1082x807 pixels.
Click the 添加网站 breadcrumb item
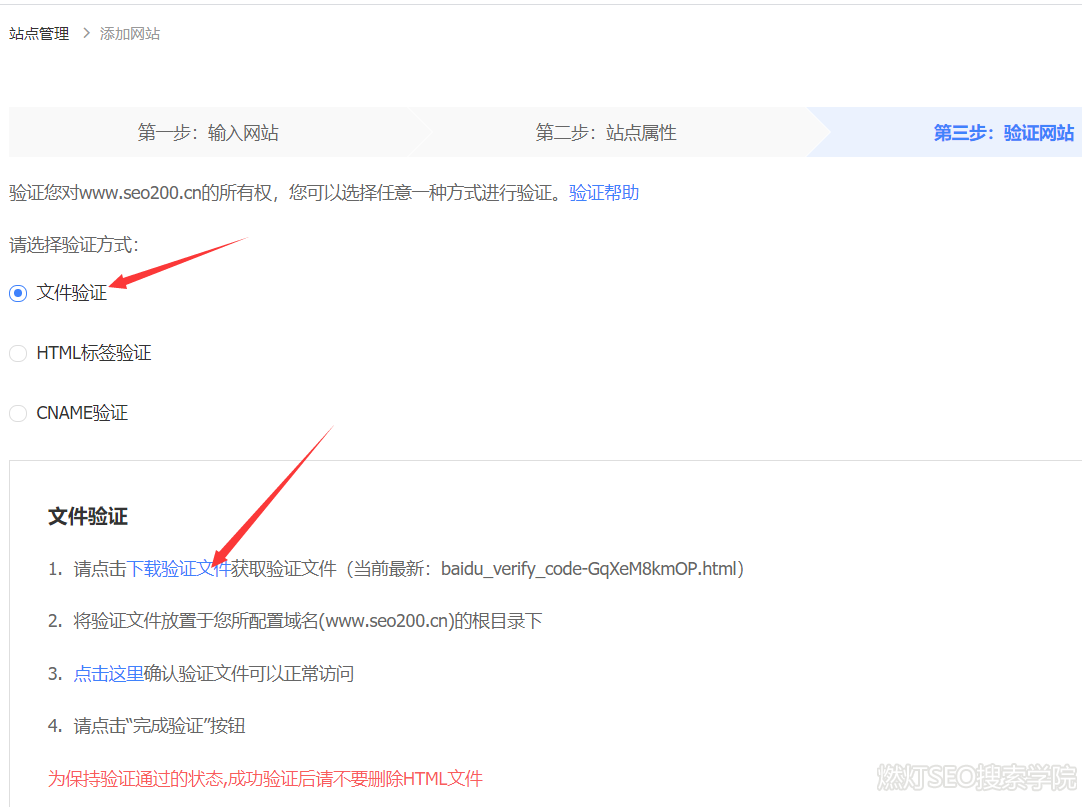(130, 34)
